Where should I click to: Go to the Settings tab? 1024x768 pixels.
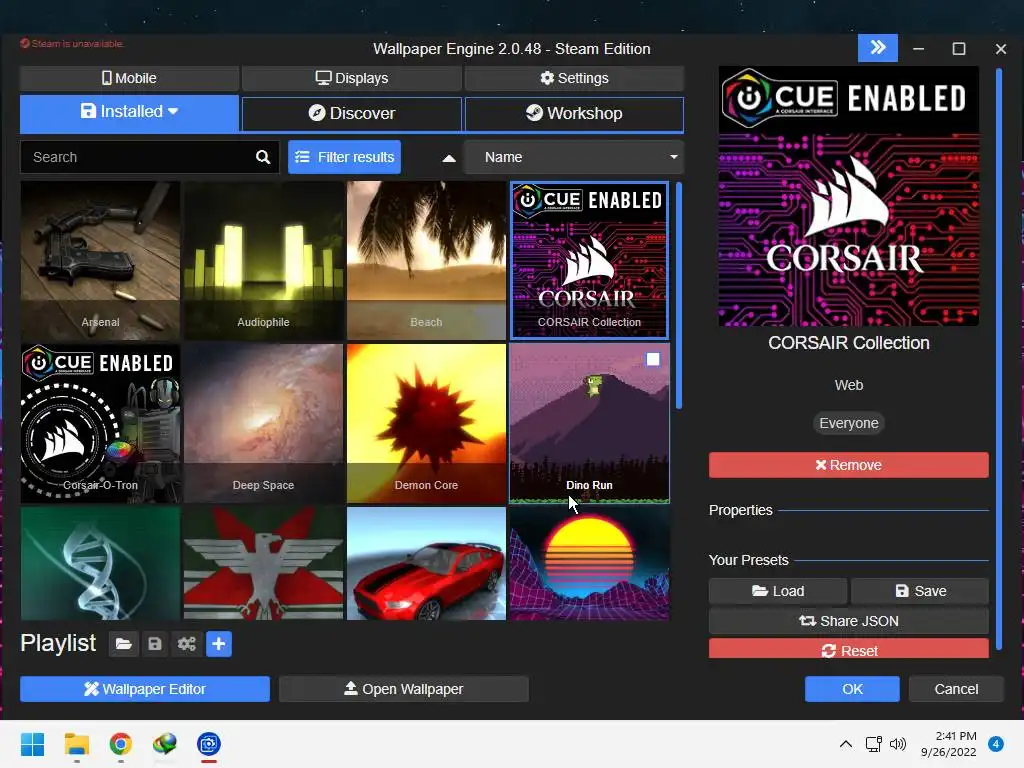tap(574, 78)
